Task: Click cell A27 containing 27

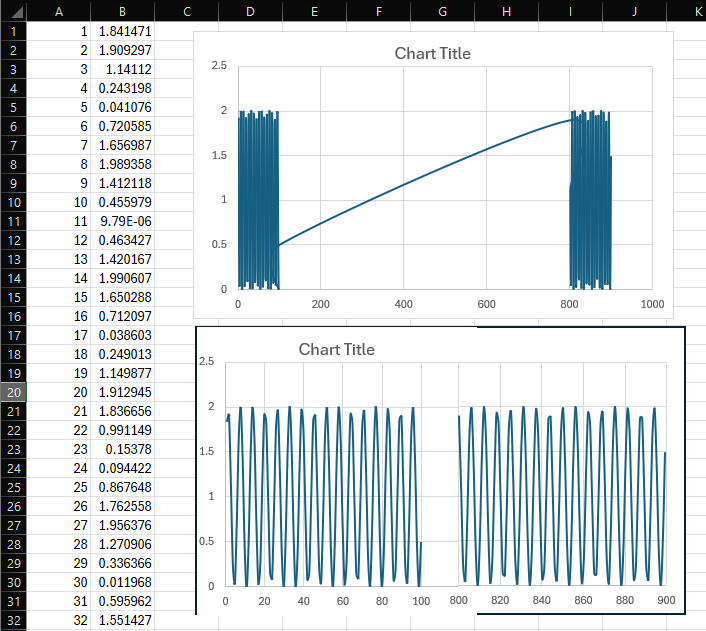Action: [59, 525]
